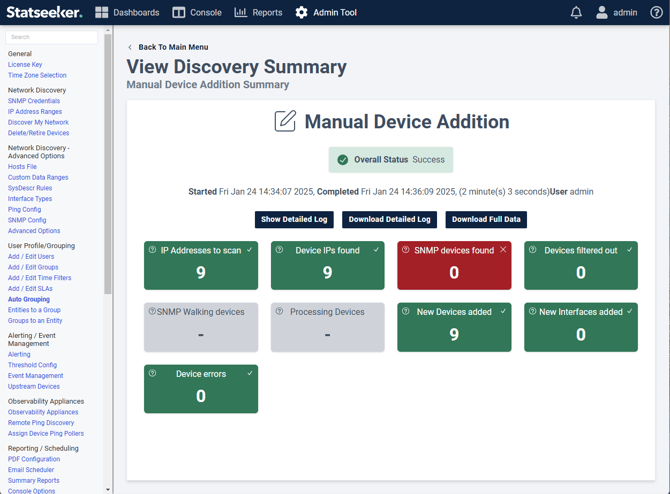The height and width of the screenshot is (494, 670).
Task: Open the Reports menu
Action: (258, 13)
